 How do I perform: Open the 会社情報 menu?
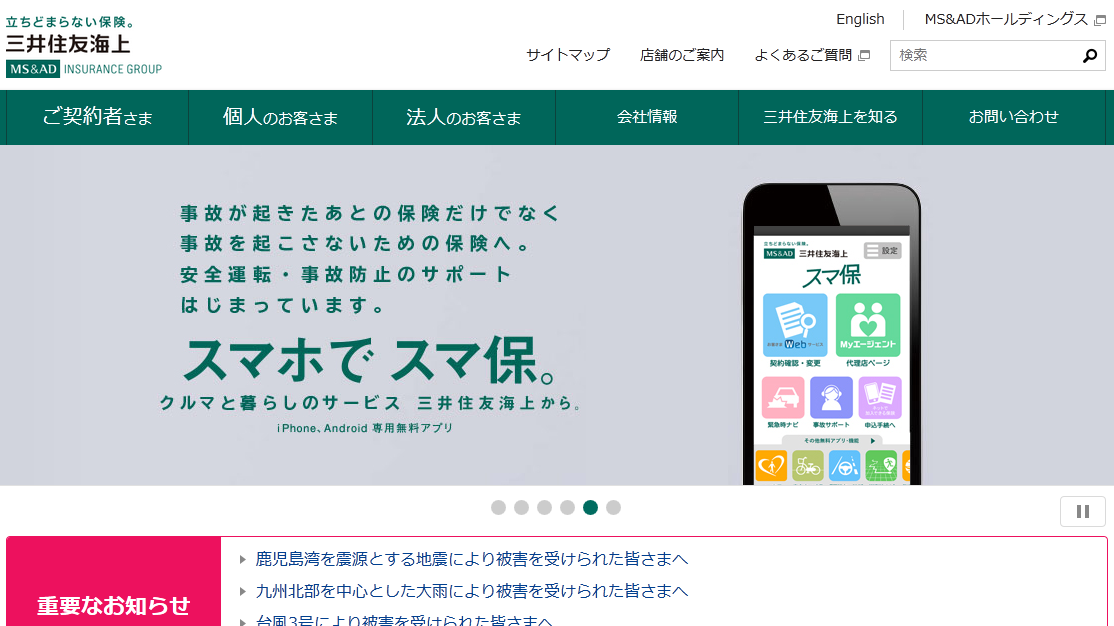647,117
